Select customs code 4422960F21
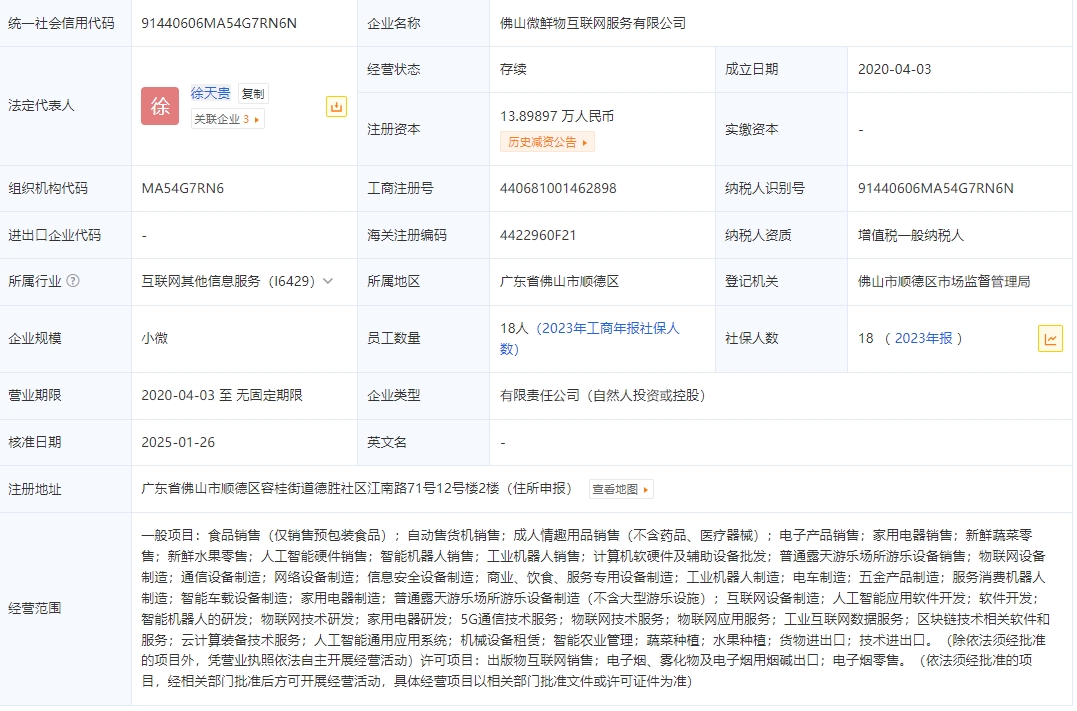 (x=538, y=235)
